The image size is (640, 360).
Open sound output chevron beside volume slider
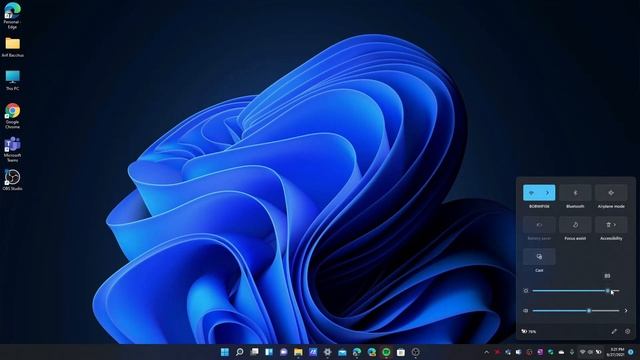coord(626,311)
